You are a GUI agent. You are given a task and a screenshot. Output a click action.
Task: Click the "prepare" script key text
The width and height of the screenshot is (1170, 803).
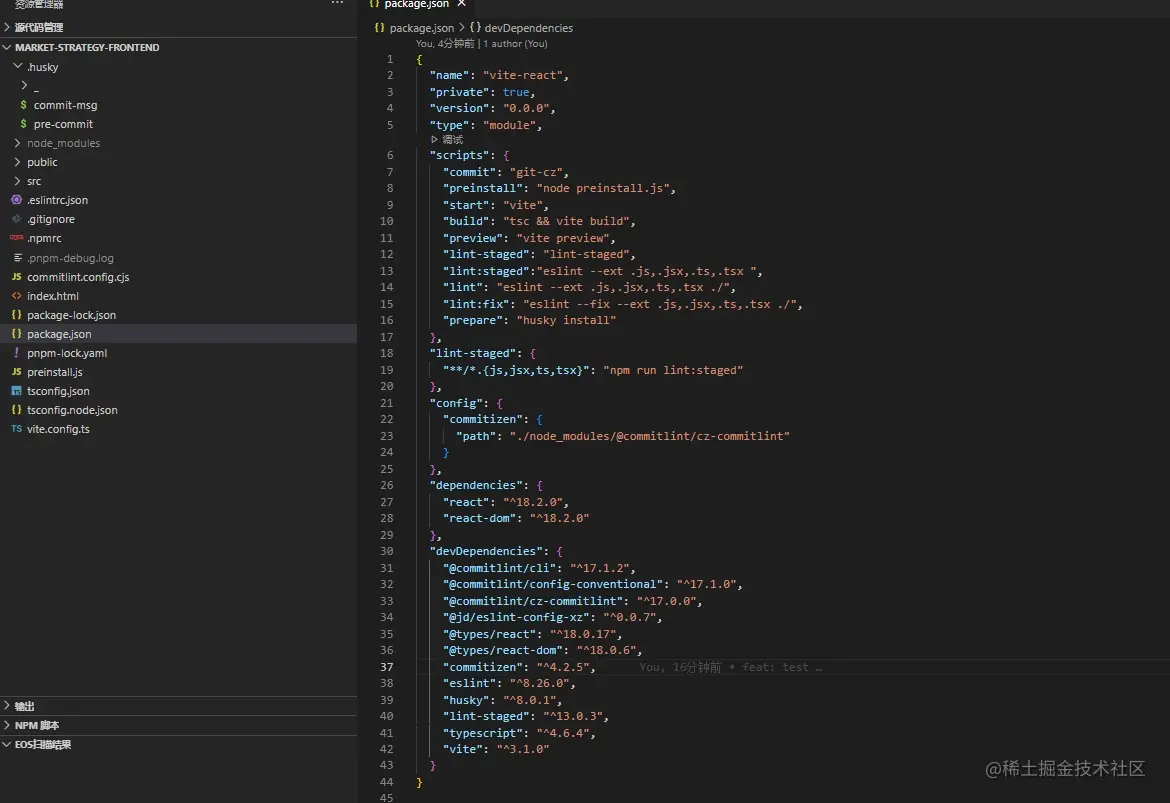pyautogui.click(x=473, y=320)
